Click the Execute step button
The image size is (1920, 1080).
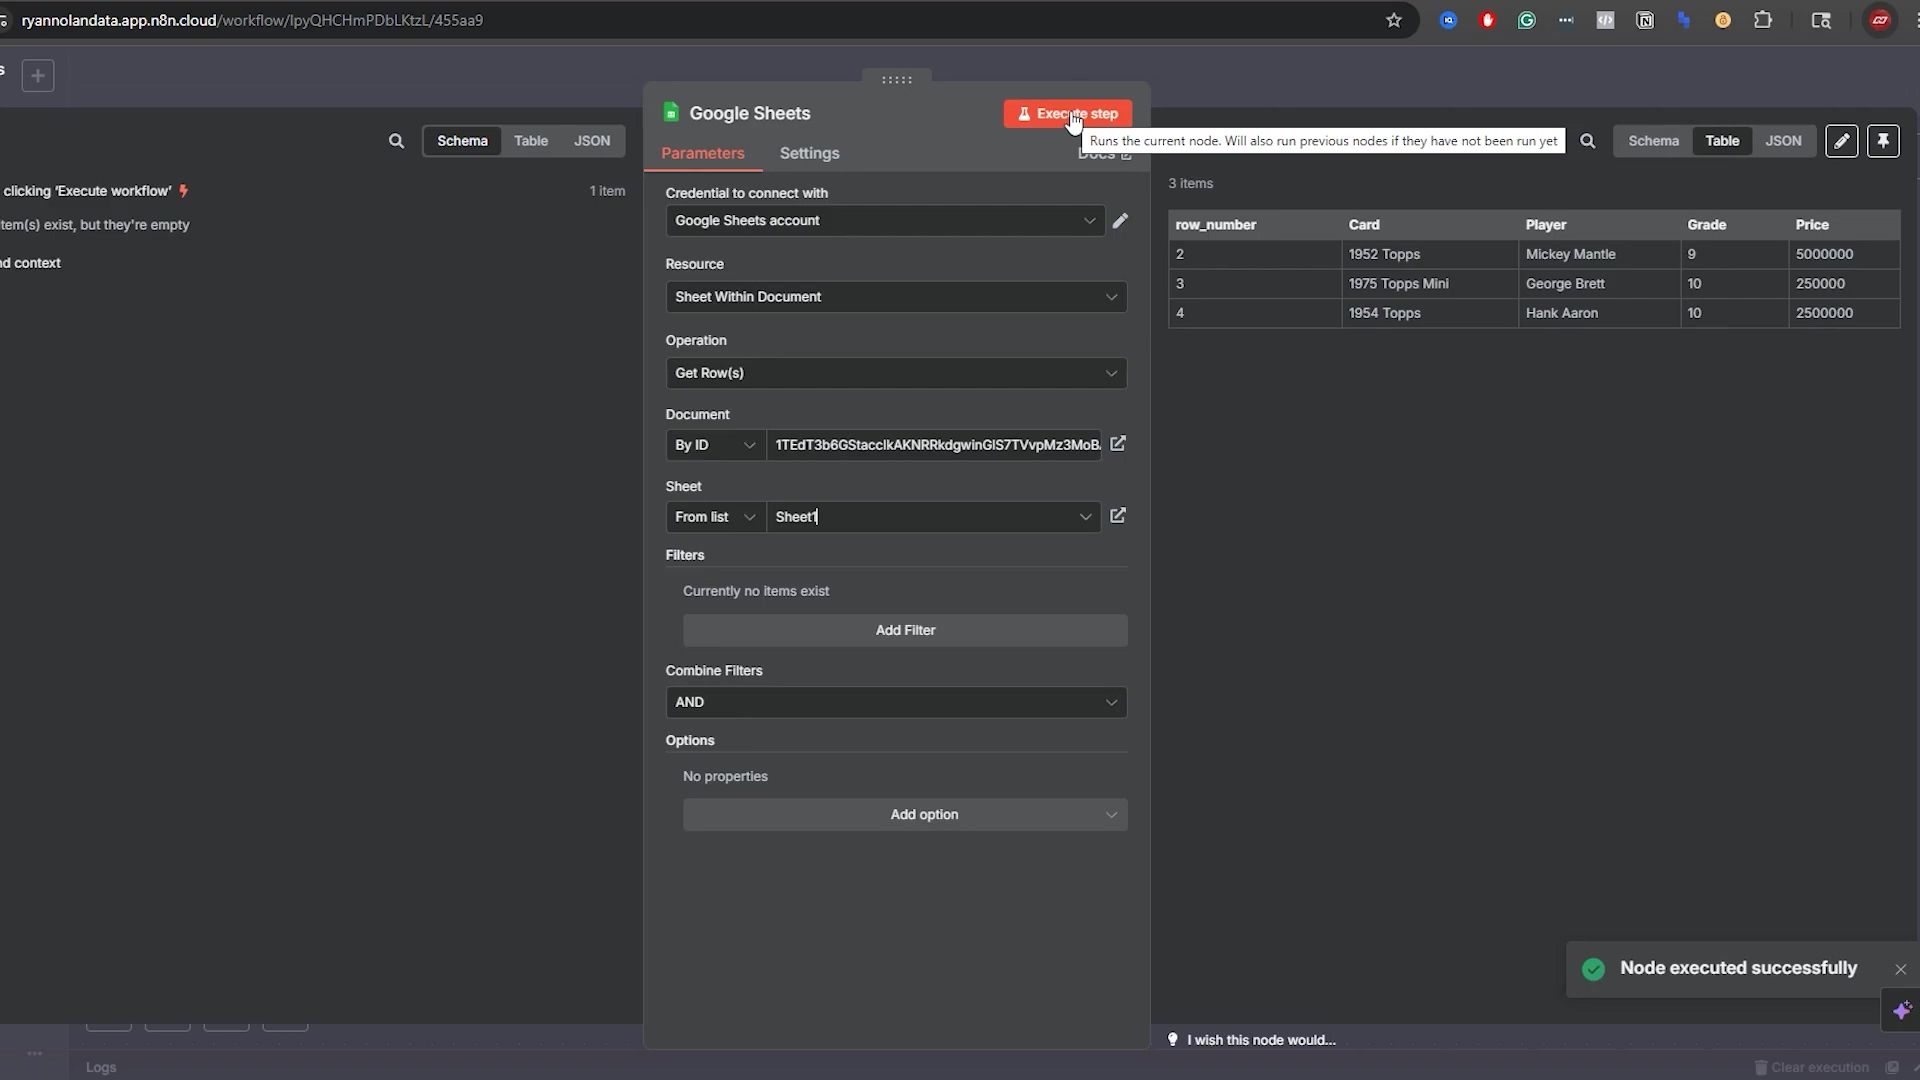click(1067, 114)
